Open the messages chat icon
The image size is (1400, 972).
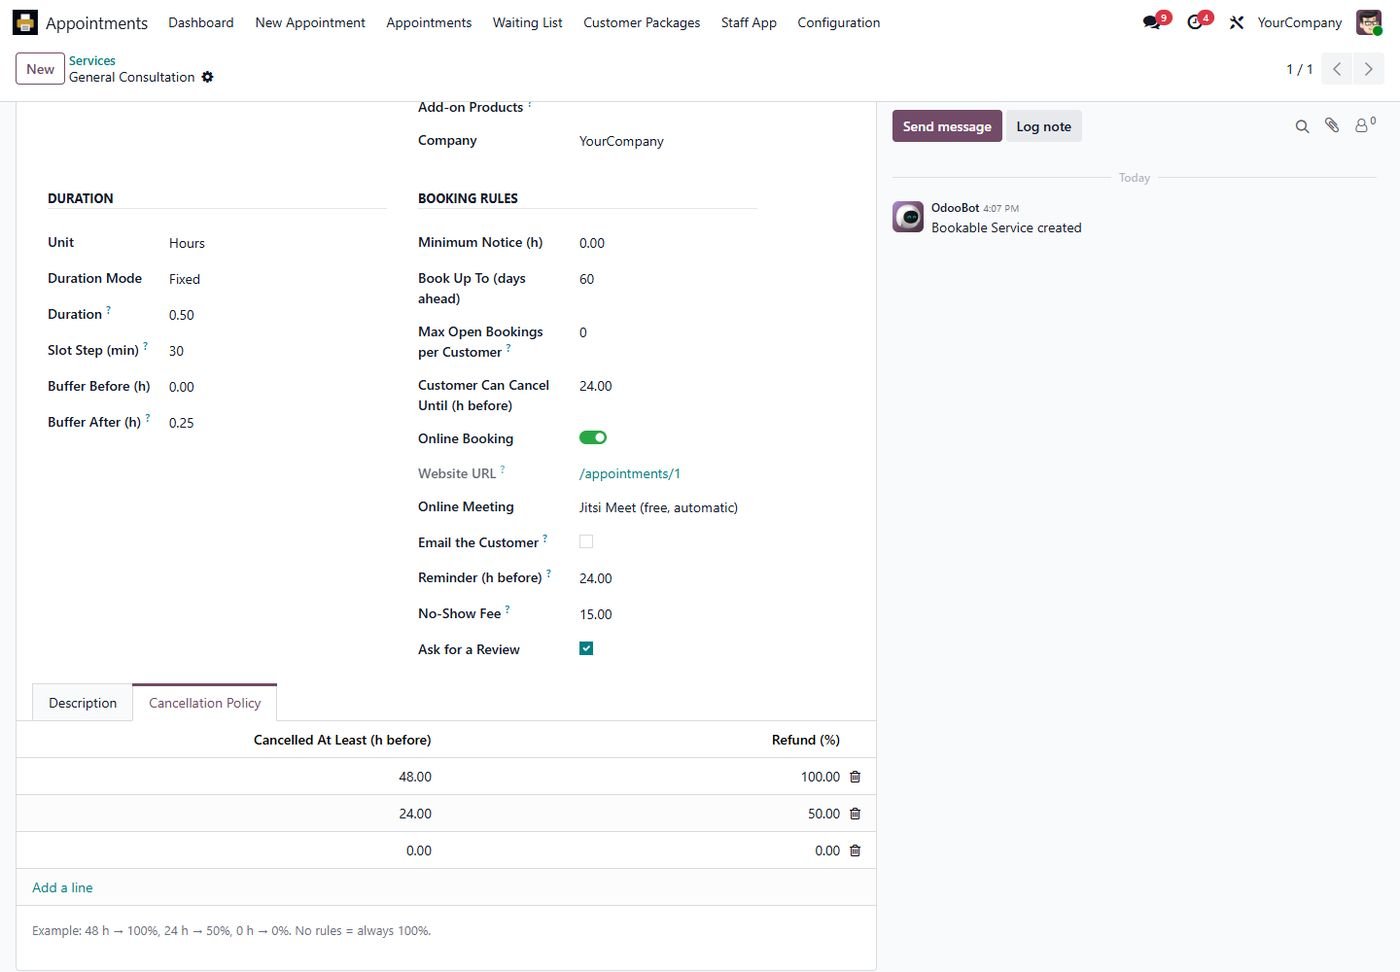[1152, 22]
